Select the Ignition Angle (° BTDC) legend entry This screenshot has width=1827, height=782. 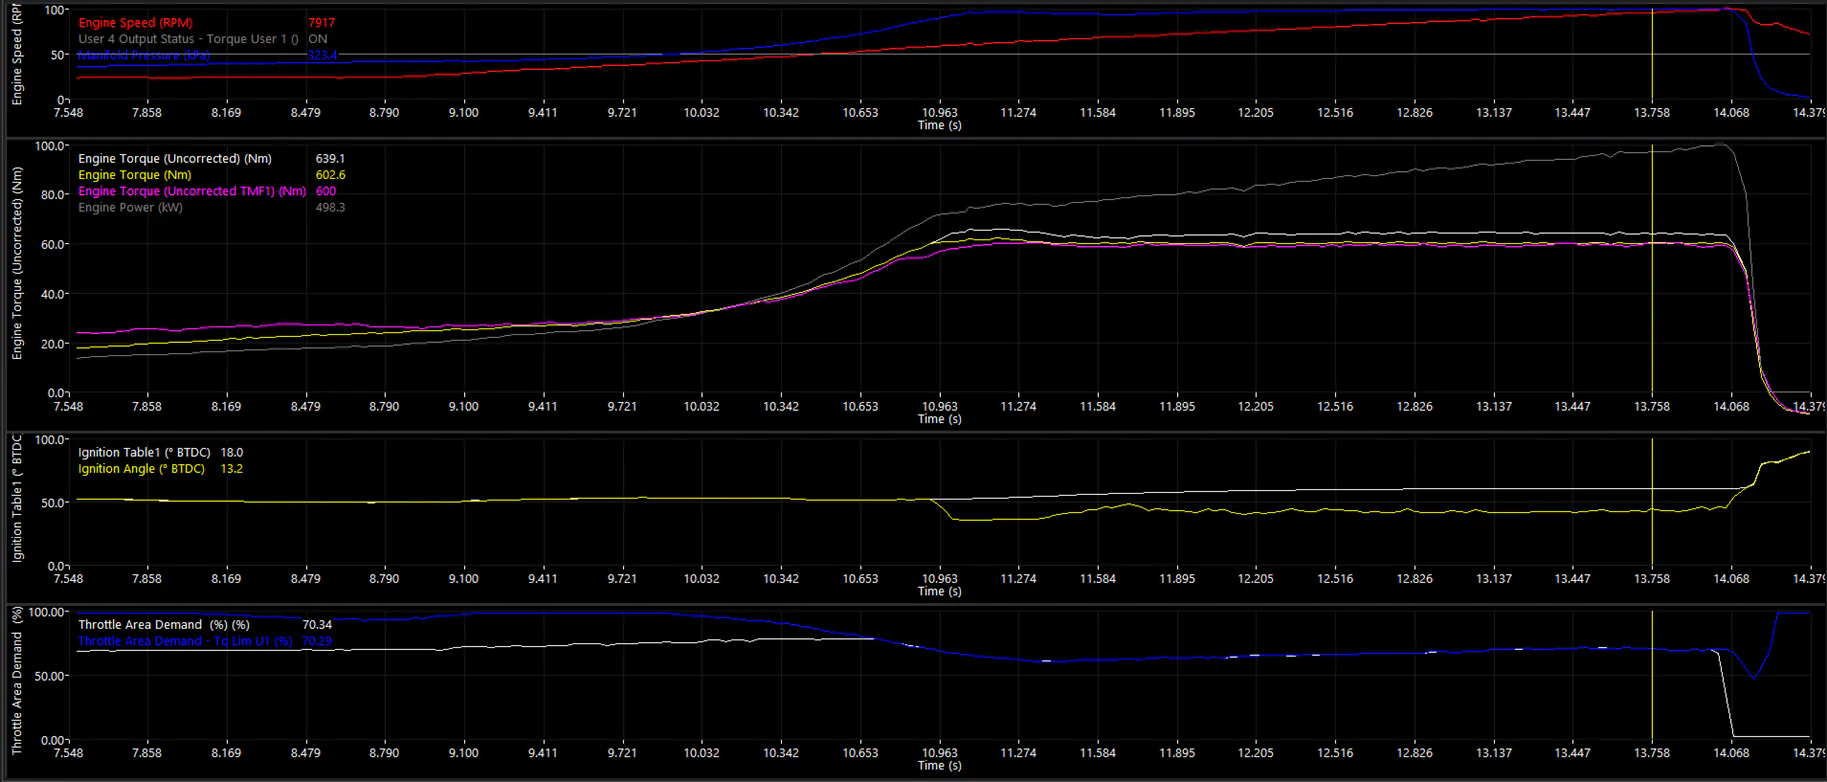click(x=141, y=468)
